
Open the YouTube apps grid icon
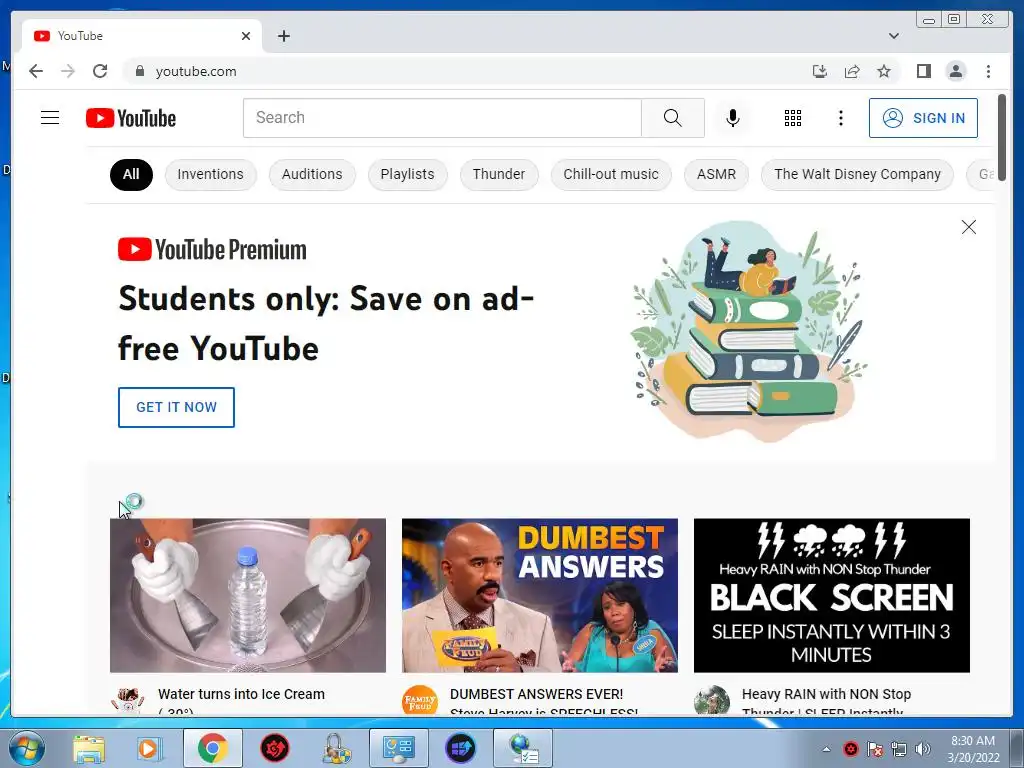[793, 118]
